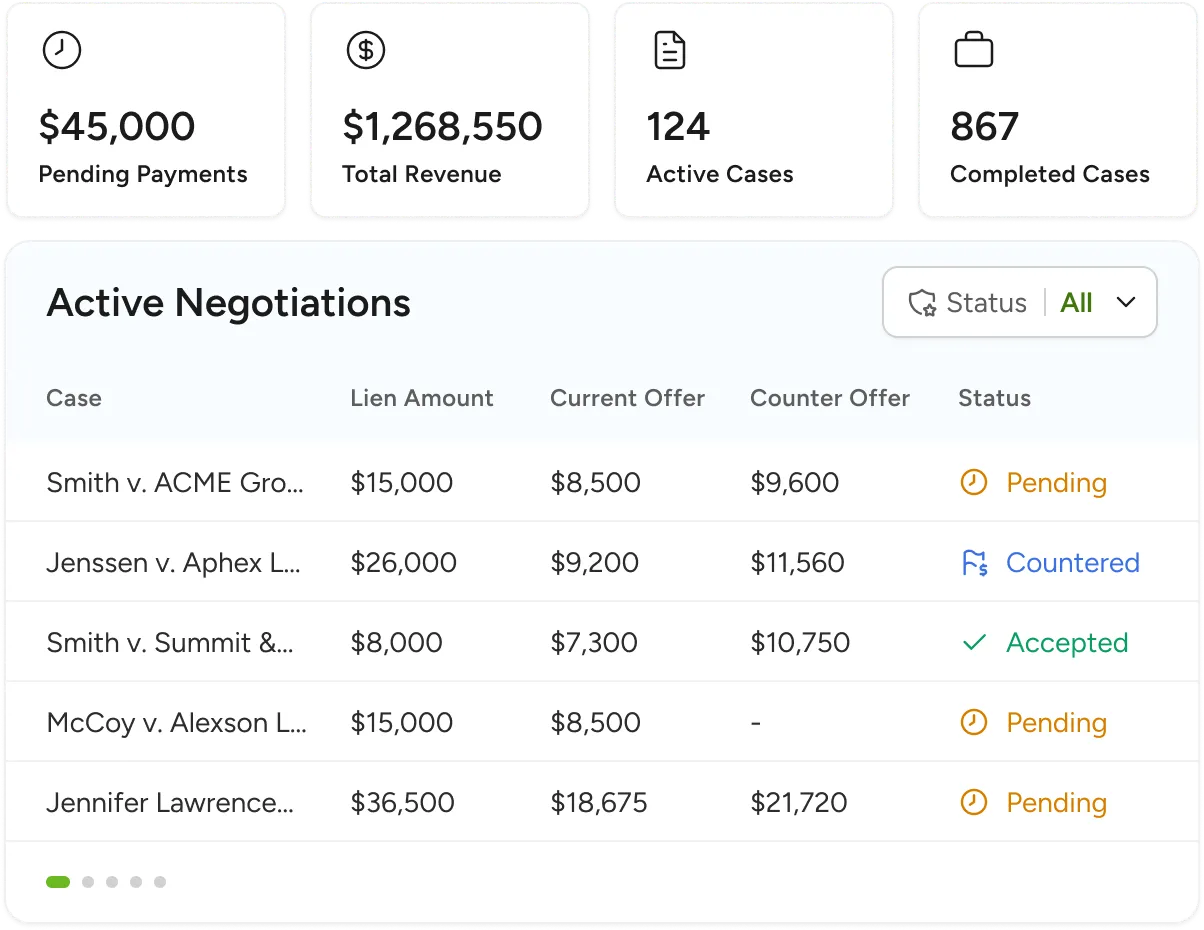
Task: Open the Status filter dropdown chevron
Action: 1126,302
